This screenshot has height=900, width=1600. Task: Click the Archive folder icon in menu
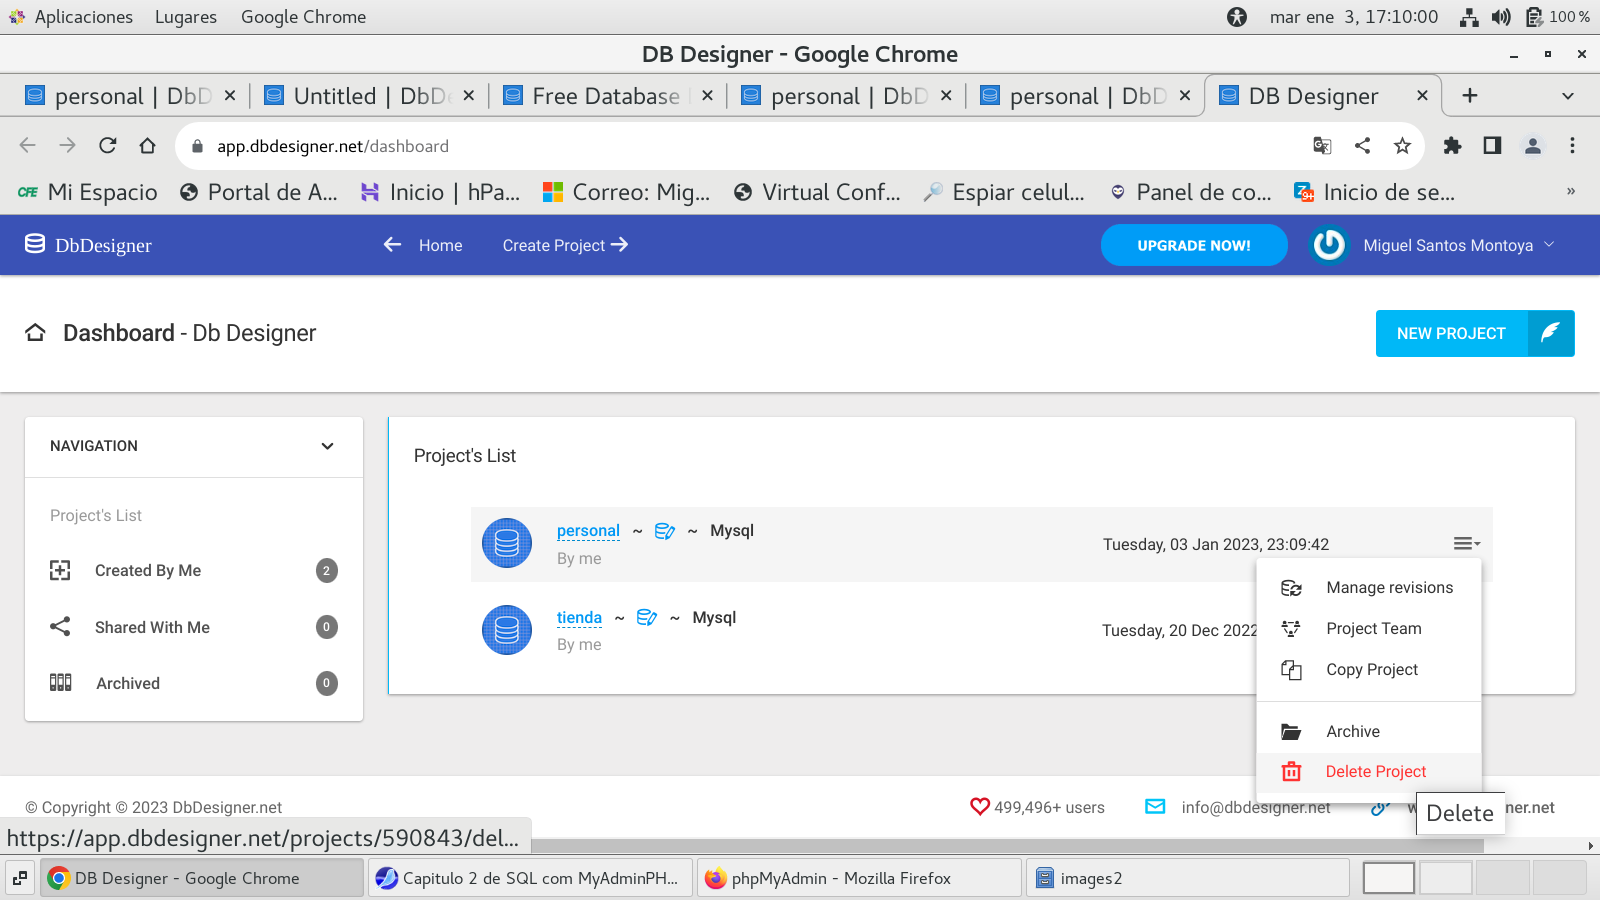[1291, 732]
